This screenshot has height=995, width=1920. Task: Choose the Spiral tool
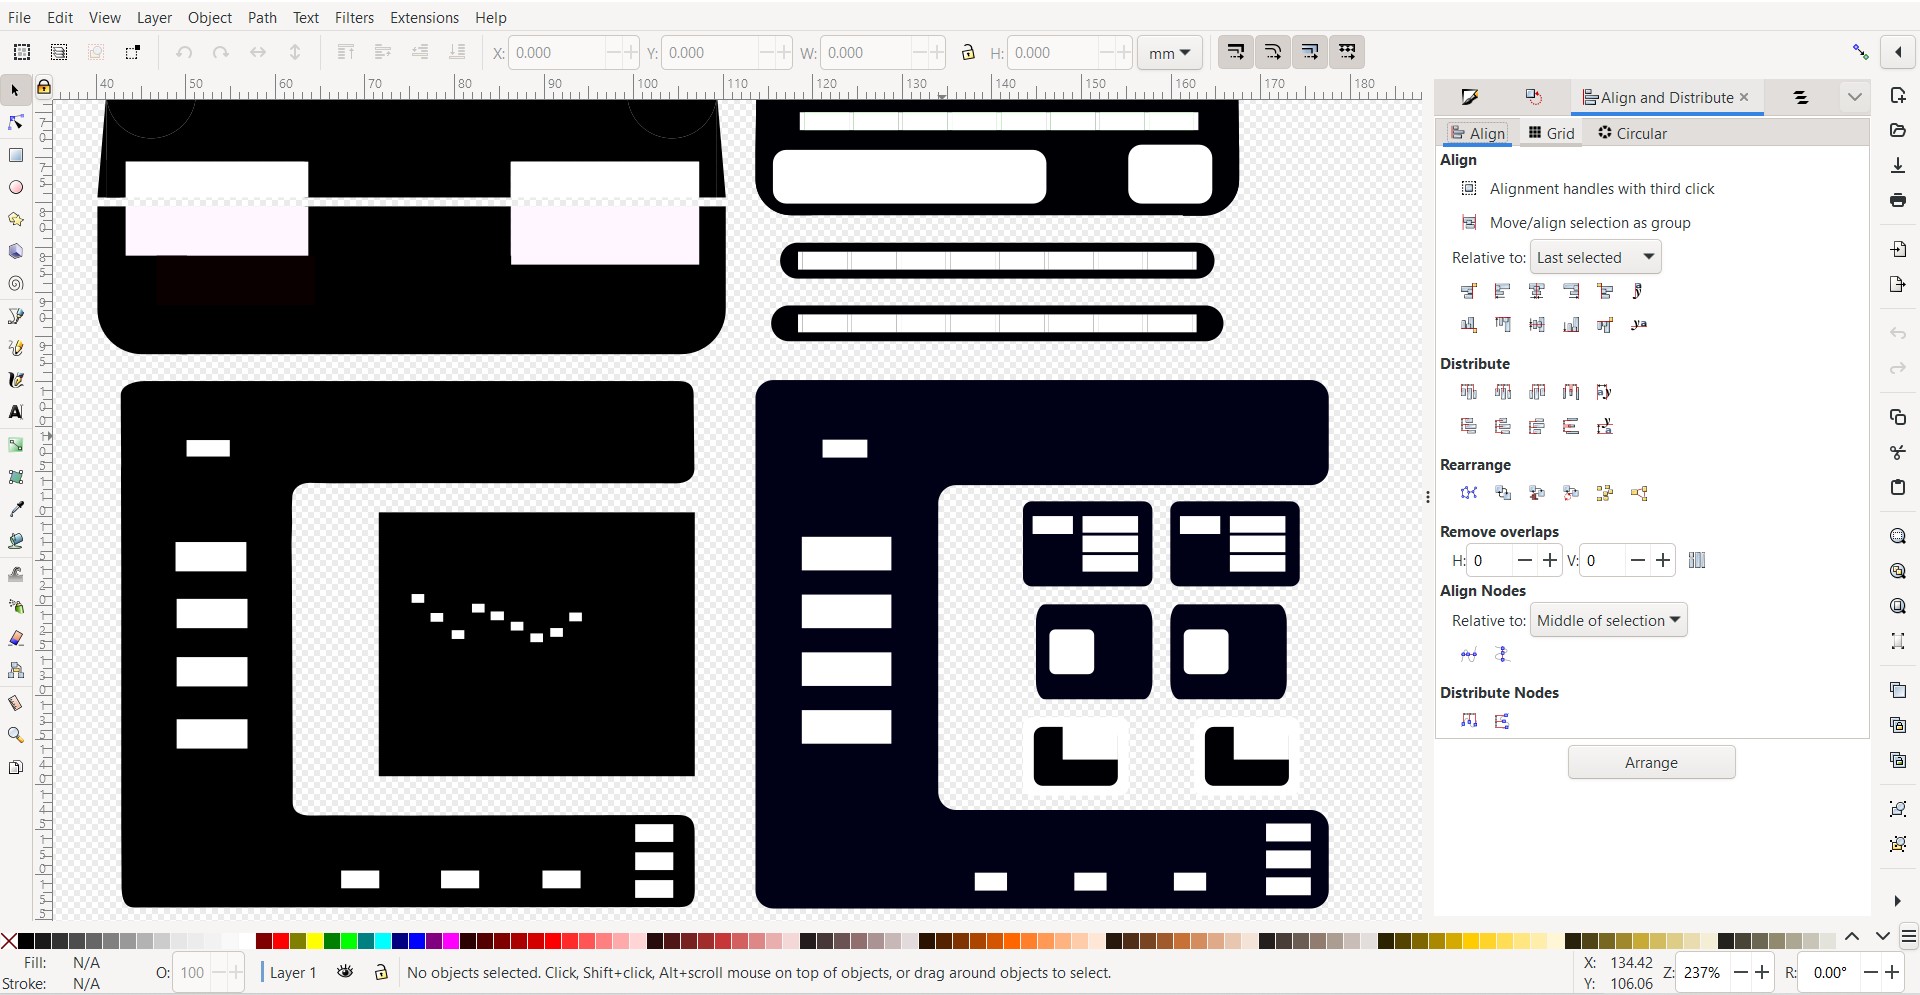click(15, 284)
